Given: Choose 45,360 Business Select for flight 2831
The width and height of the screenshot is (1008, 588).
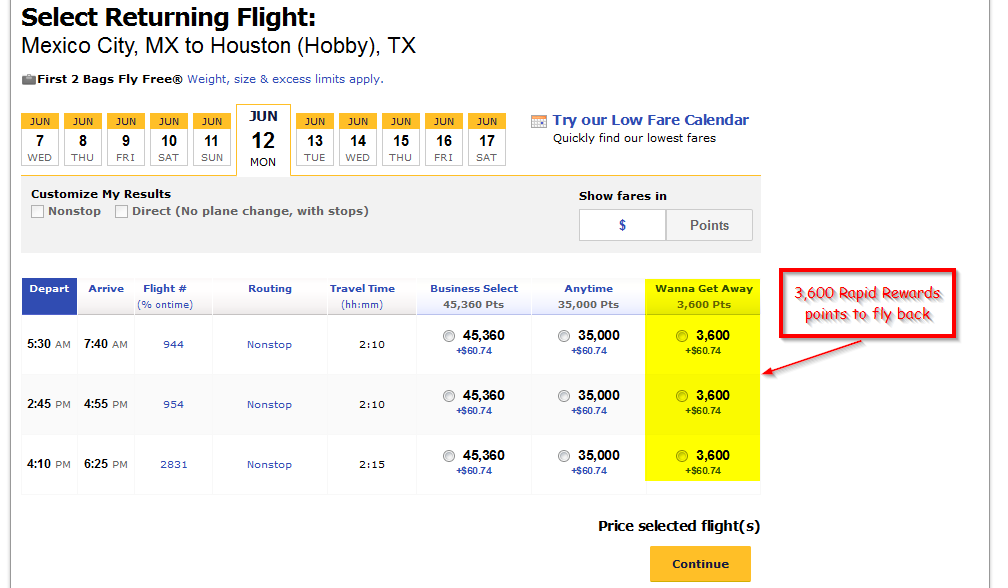Looking at the screenshot, I should coord(449,456).
